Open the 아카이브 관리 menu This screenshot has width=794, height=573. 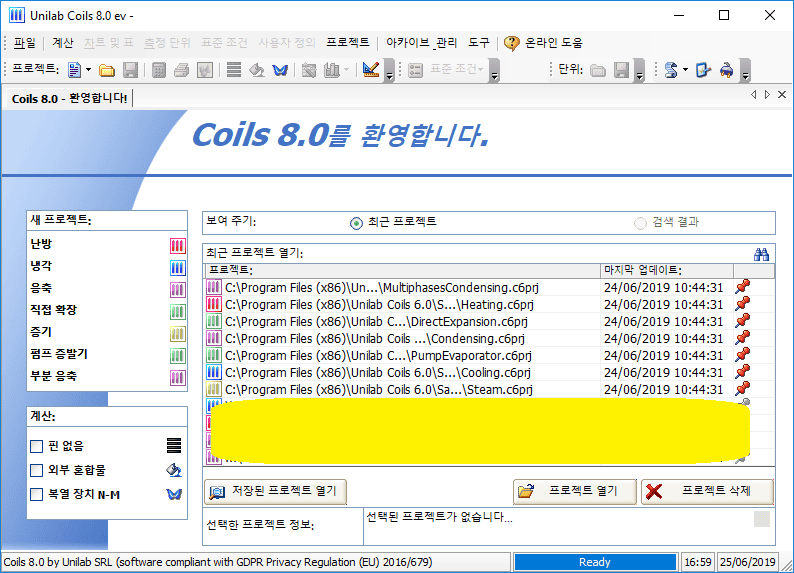(x=421, y=43)
